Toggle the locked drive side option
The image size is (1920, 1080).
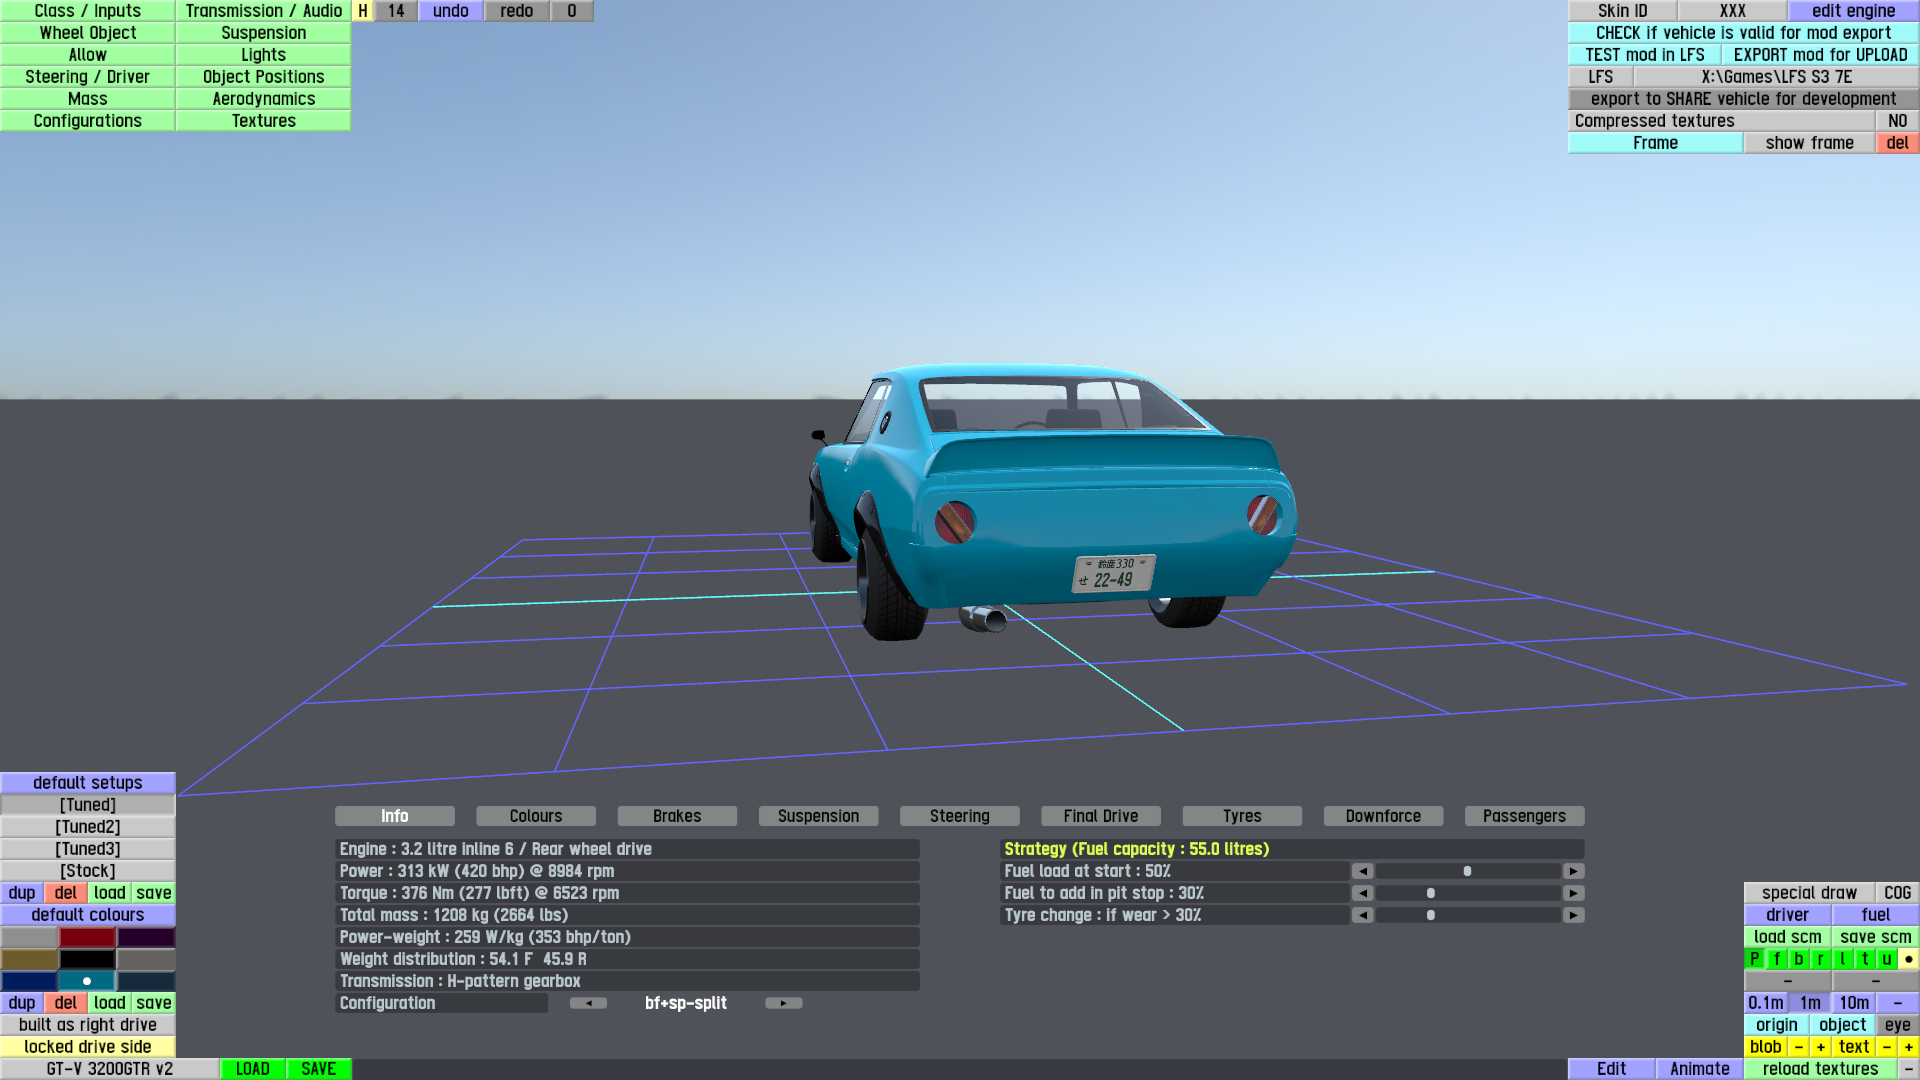coord(88,1047)
